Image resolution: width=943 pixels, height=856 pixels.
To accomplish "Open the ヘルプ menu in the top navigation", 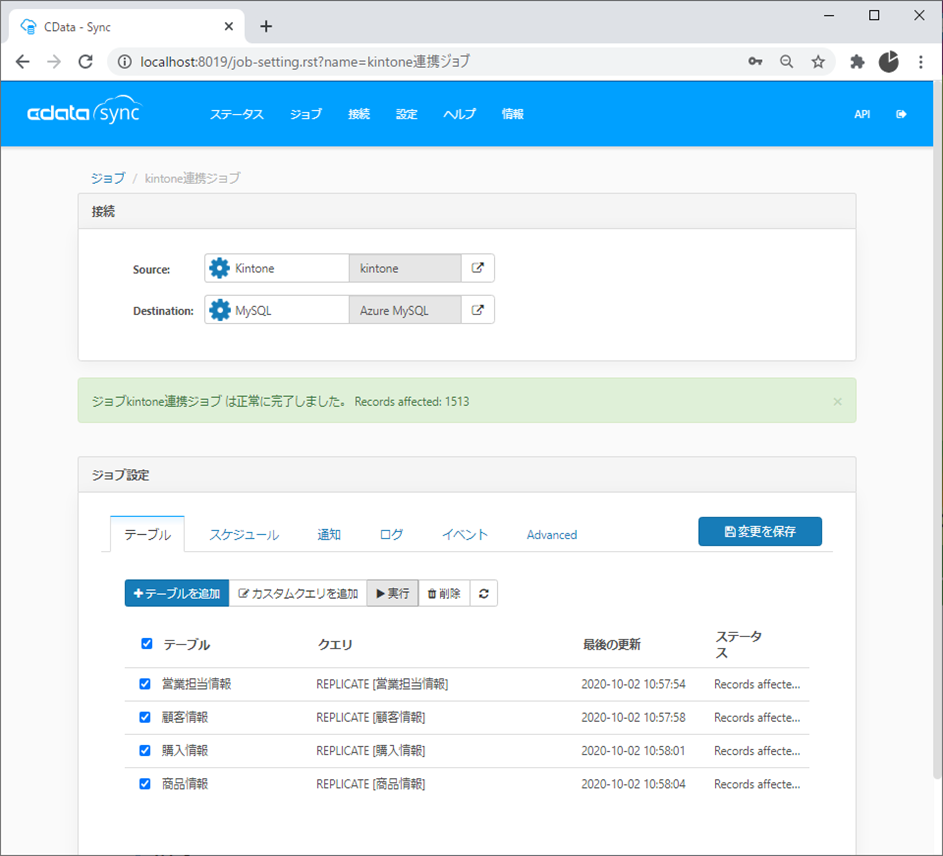I will (459, 114).
